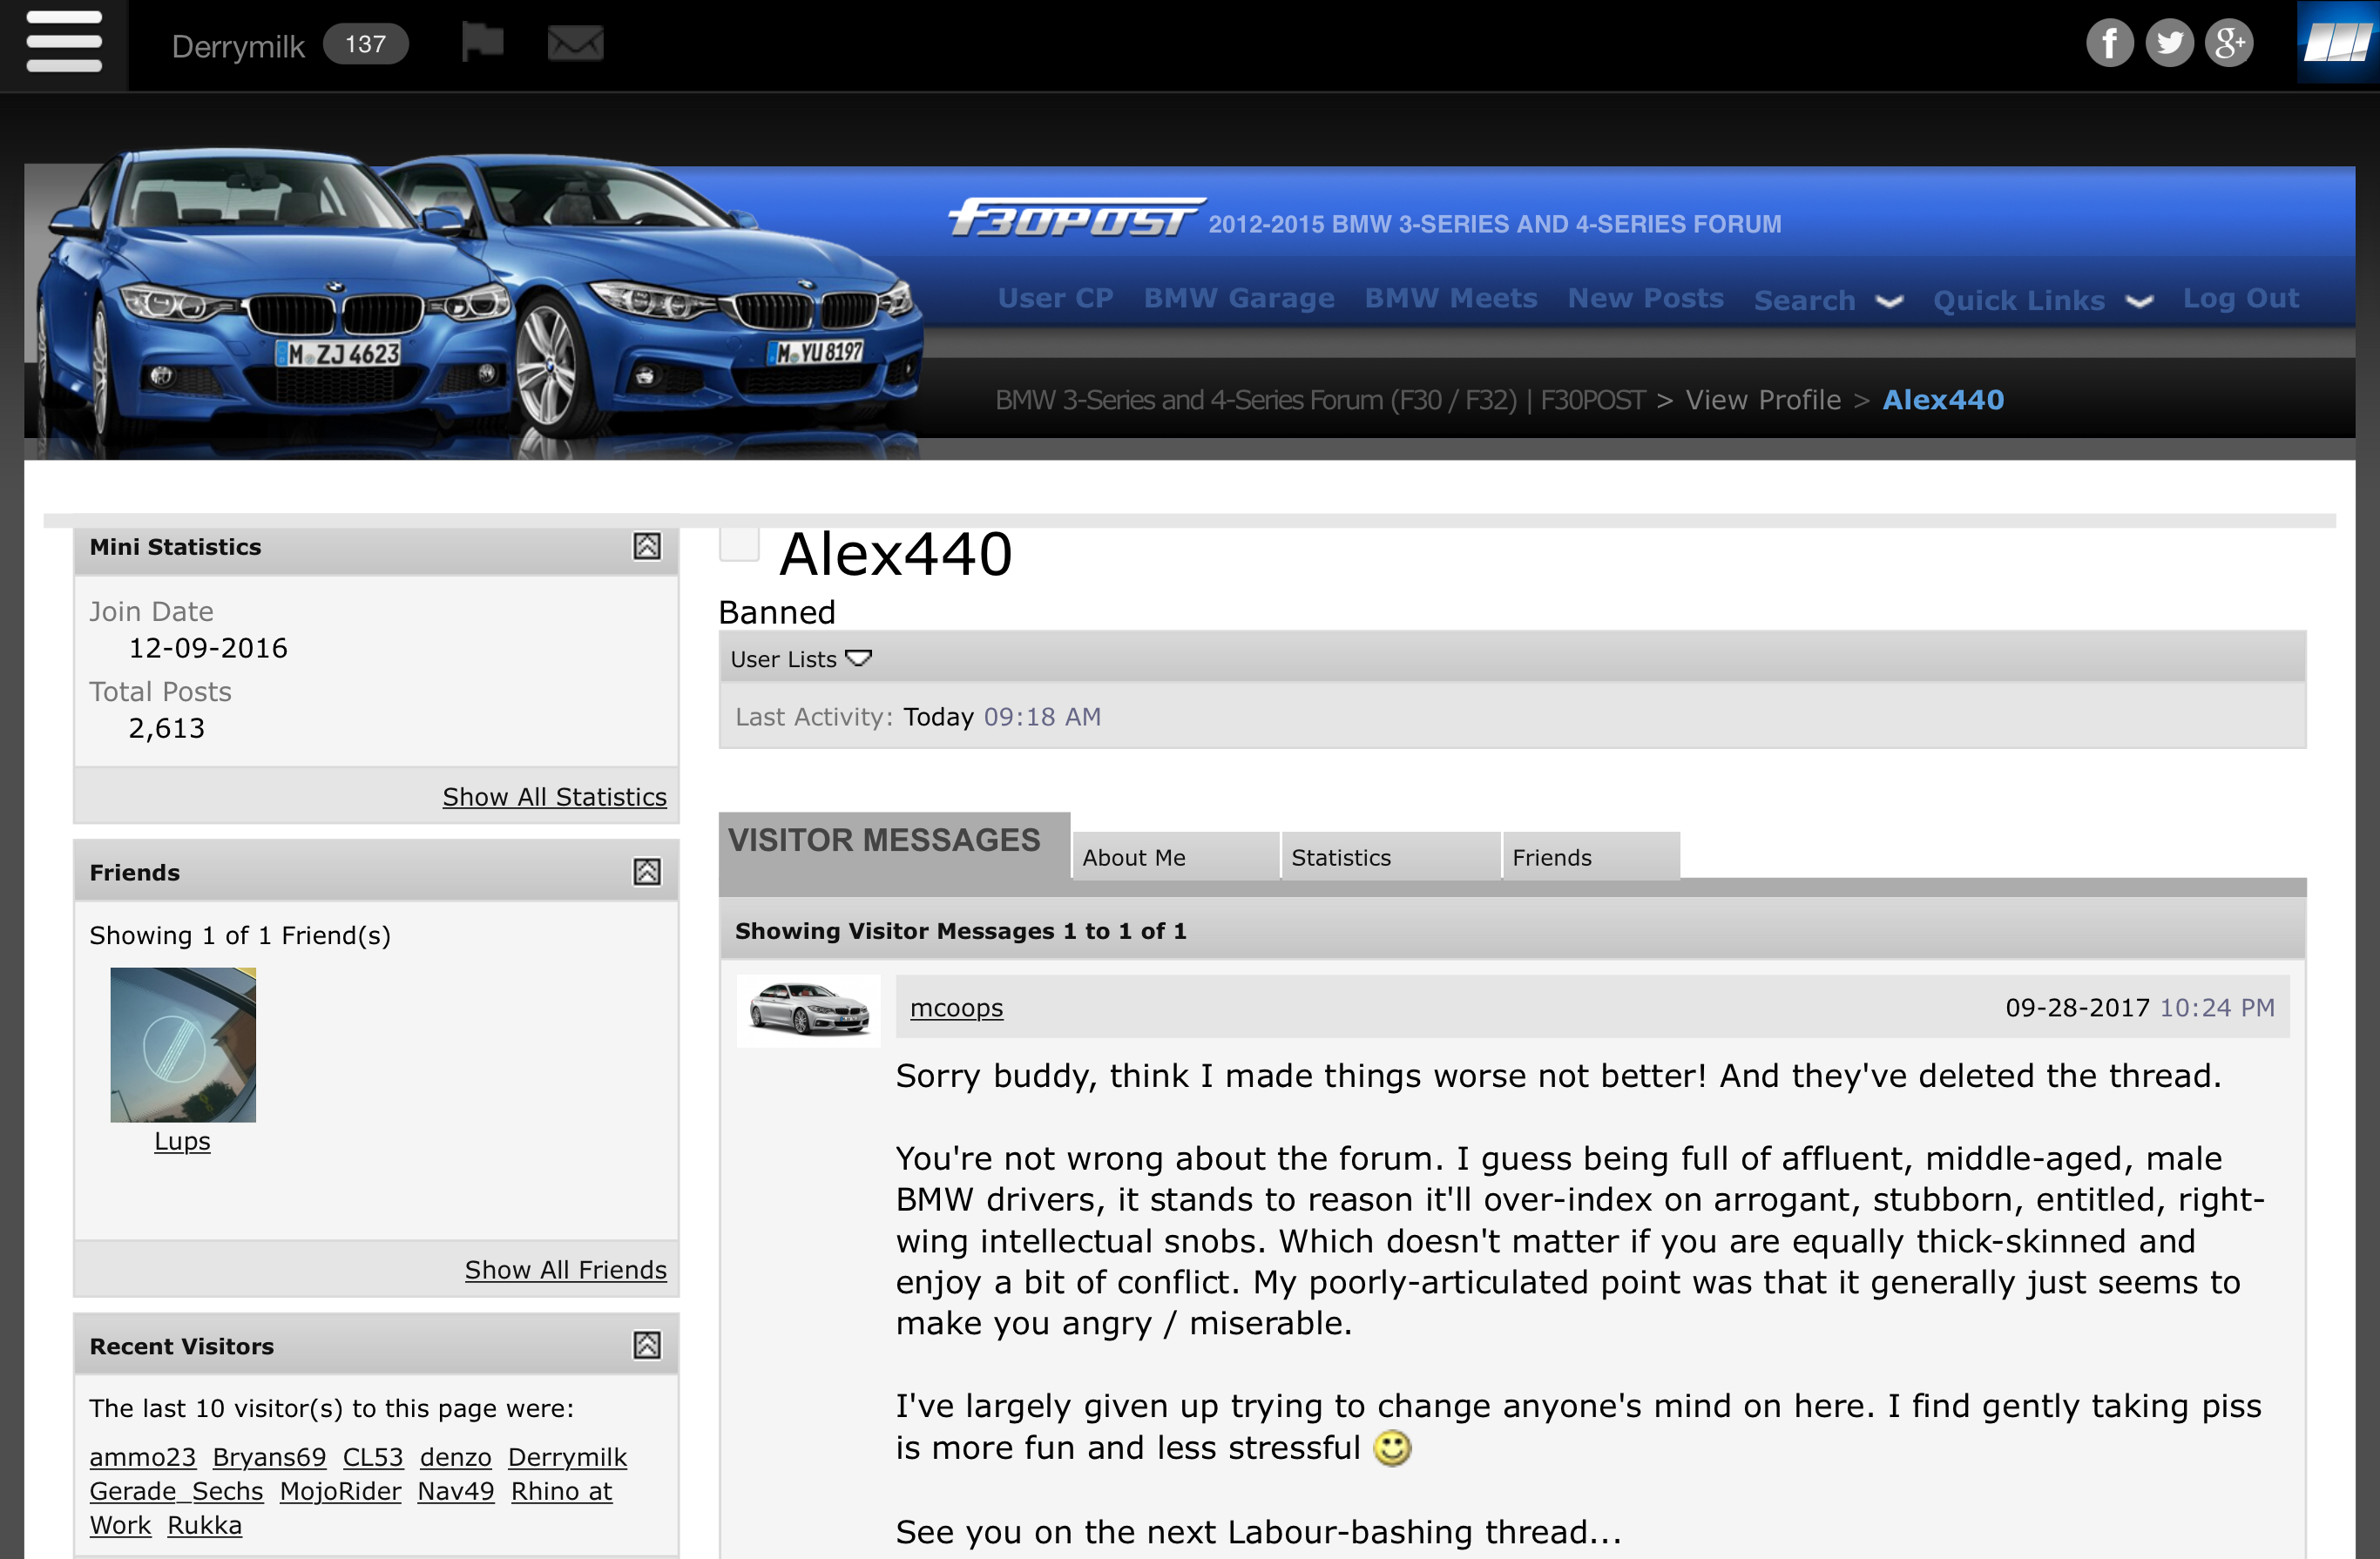Click the Show All Statistics link
The height and width of the screenshot is (1559, 2380).
(554, 797)
